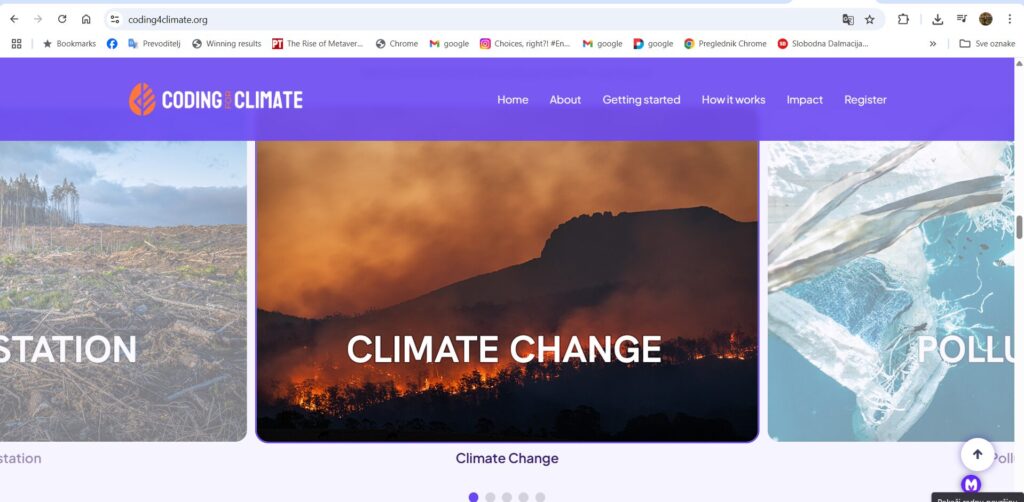
Task: Click the Pollution slide thumbnail
Action: [891, 291]
